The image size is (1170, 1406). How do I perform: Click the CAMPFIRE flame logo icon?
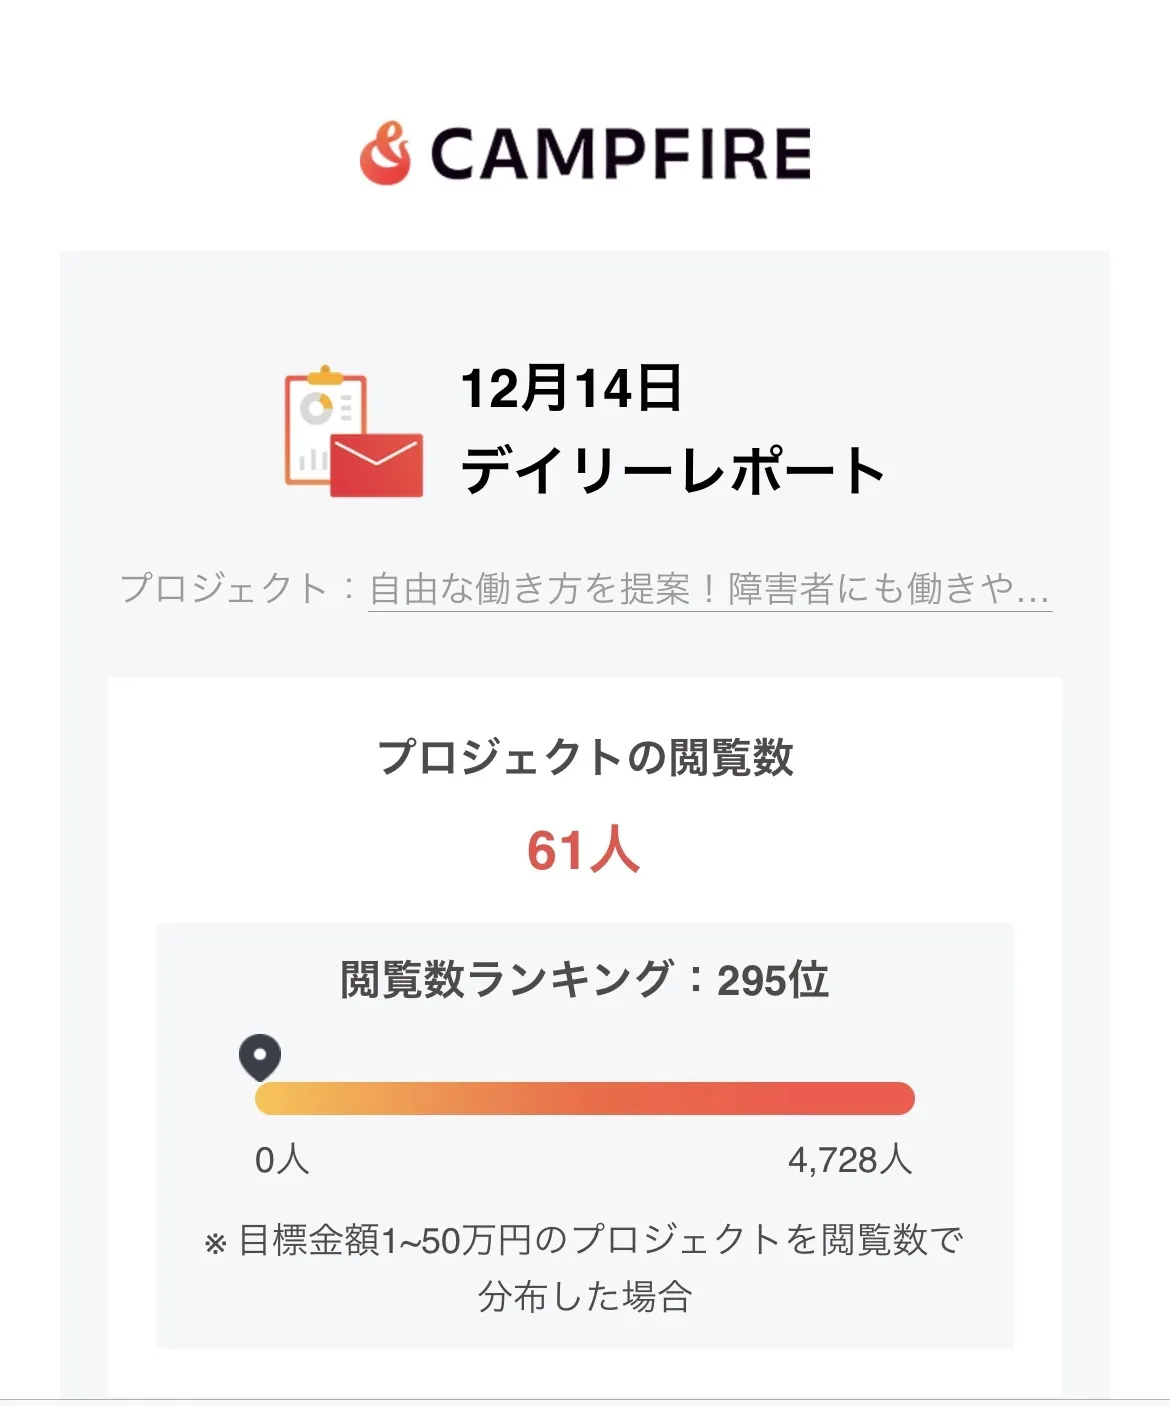coord(385,154)
